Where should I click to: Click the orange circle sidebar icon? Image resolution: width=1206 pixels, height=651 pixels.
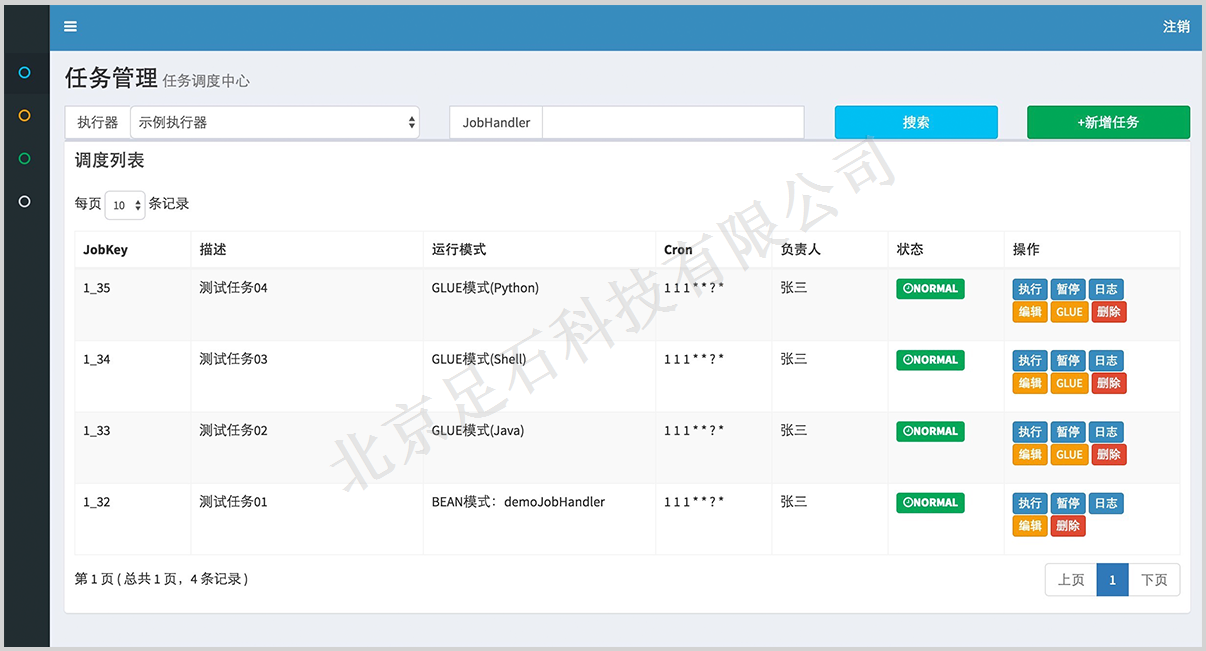tap(25, 116)
